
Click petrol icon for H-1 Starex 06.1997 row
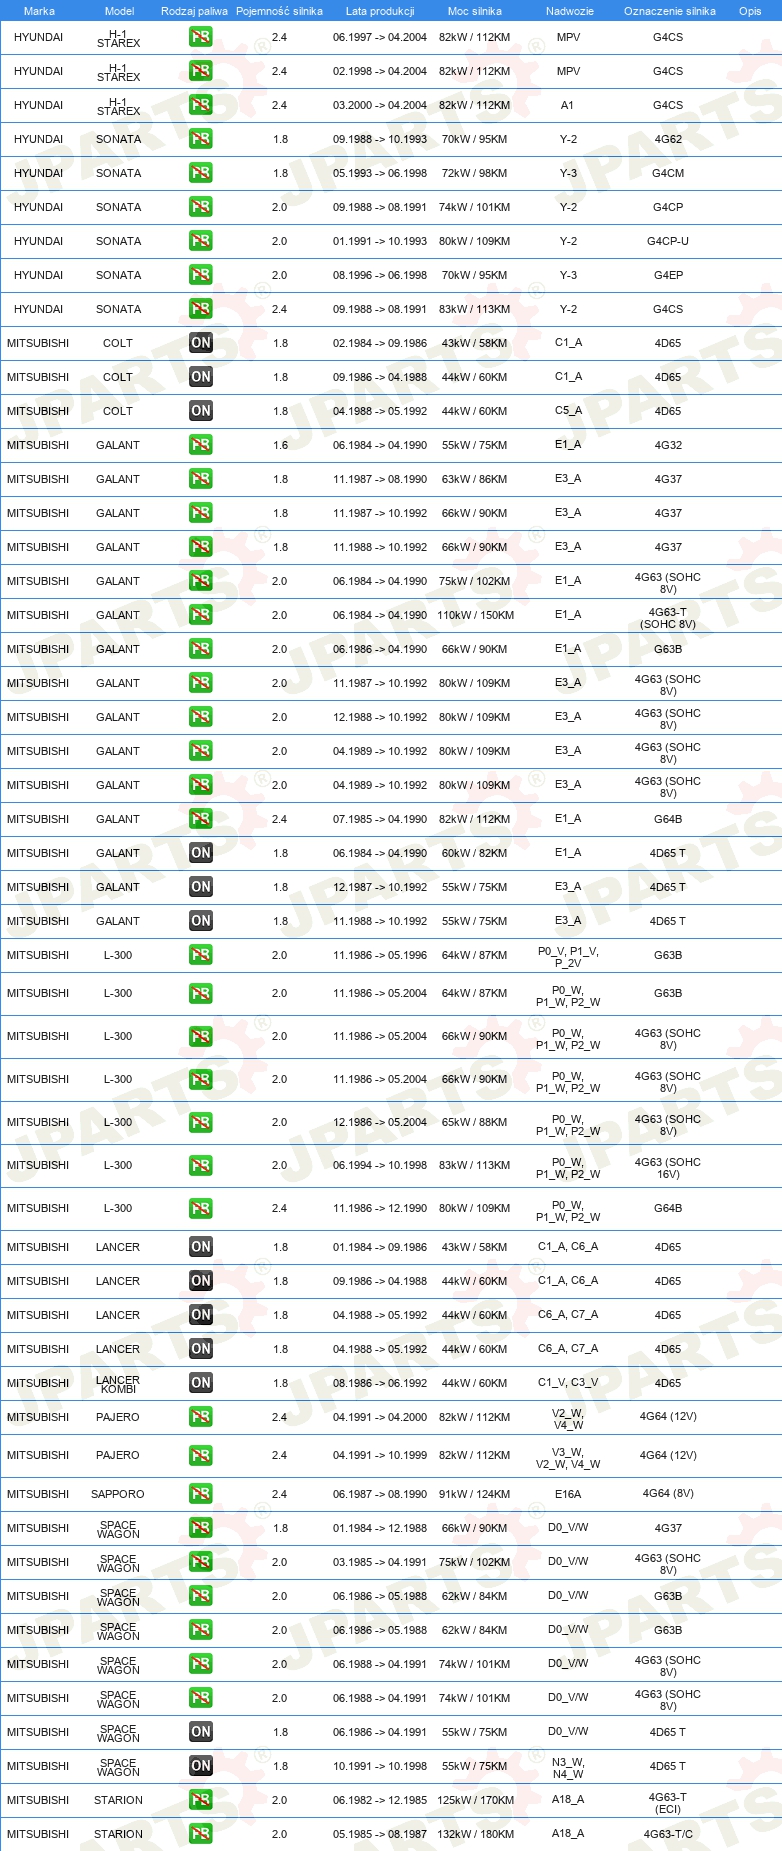pyautogui.click(x=200, y=37)
